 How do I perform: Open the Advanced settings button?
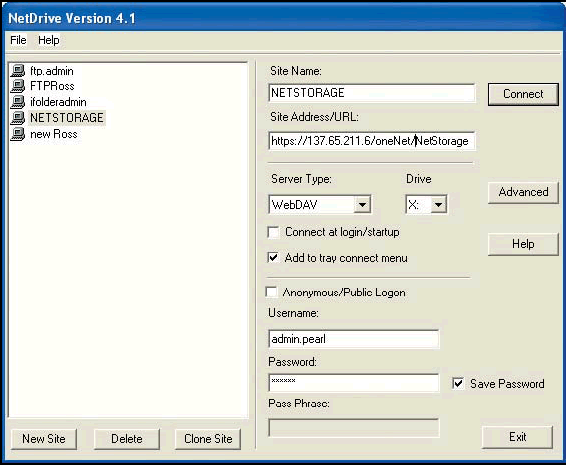tap(523, 192)
